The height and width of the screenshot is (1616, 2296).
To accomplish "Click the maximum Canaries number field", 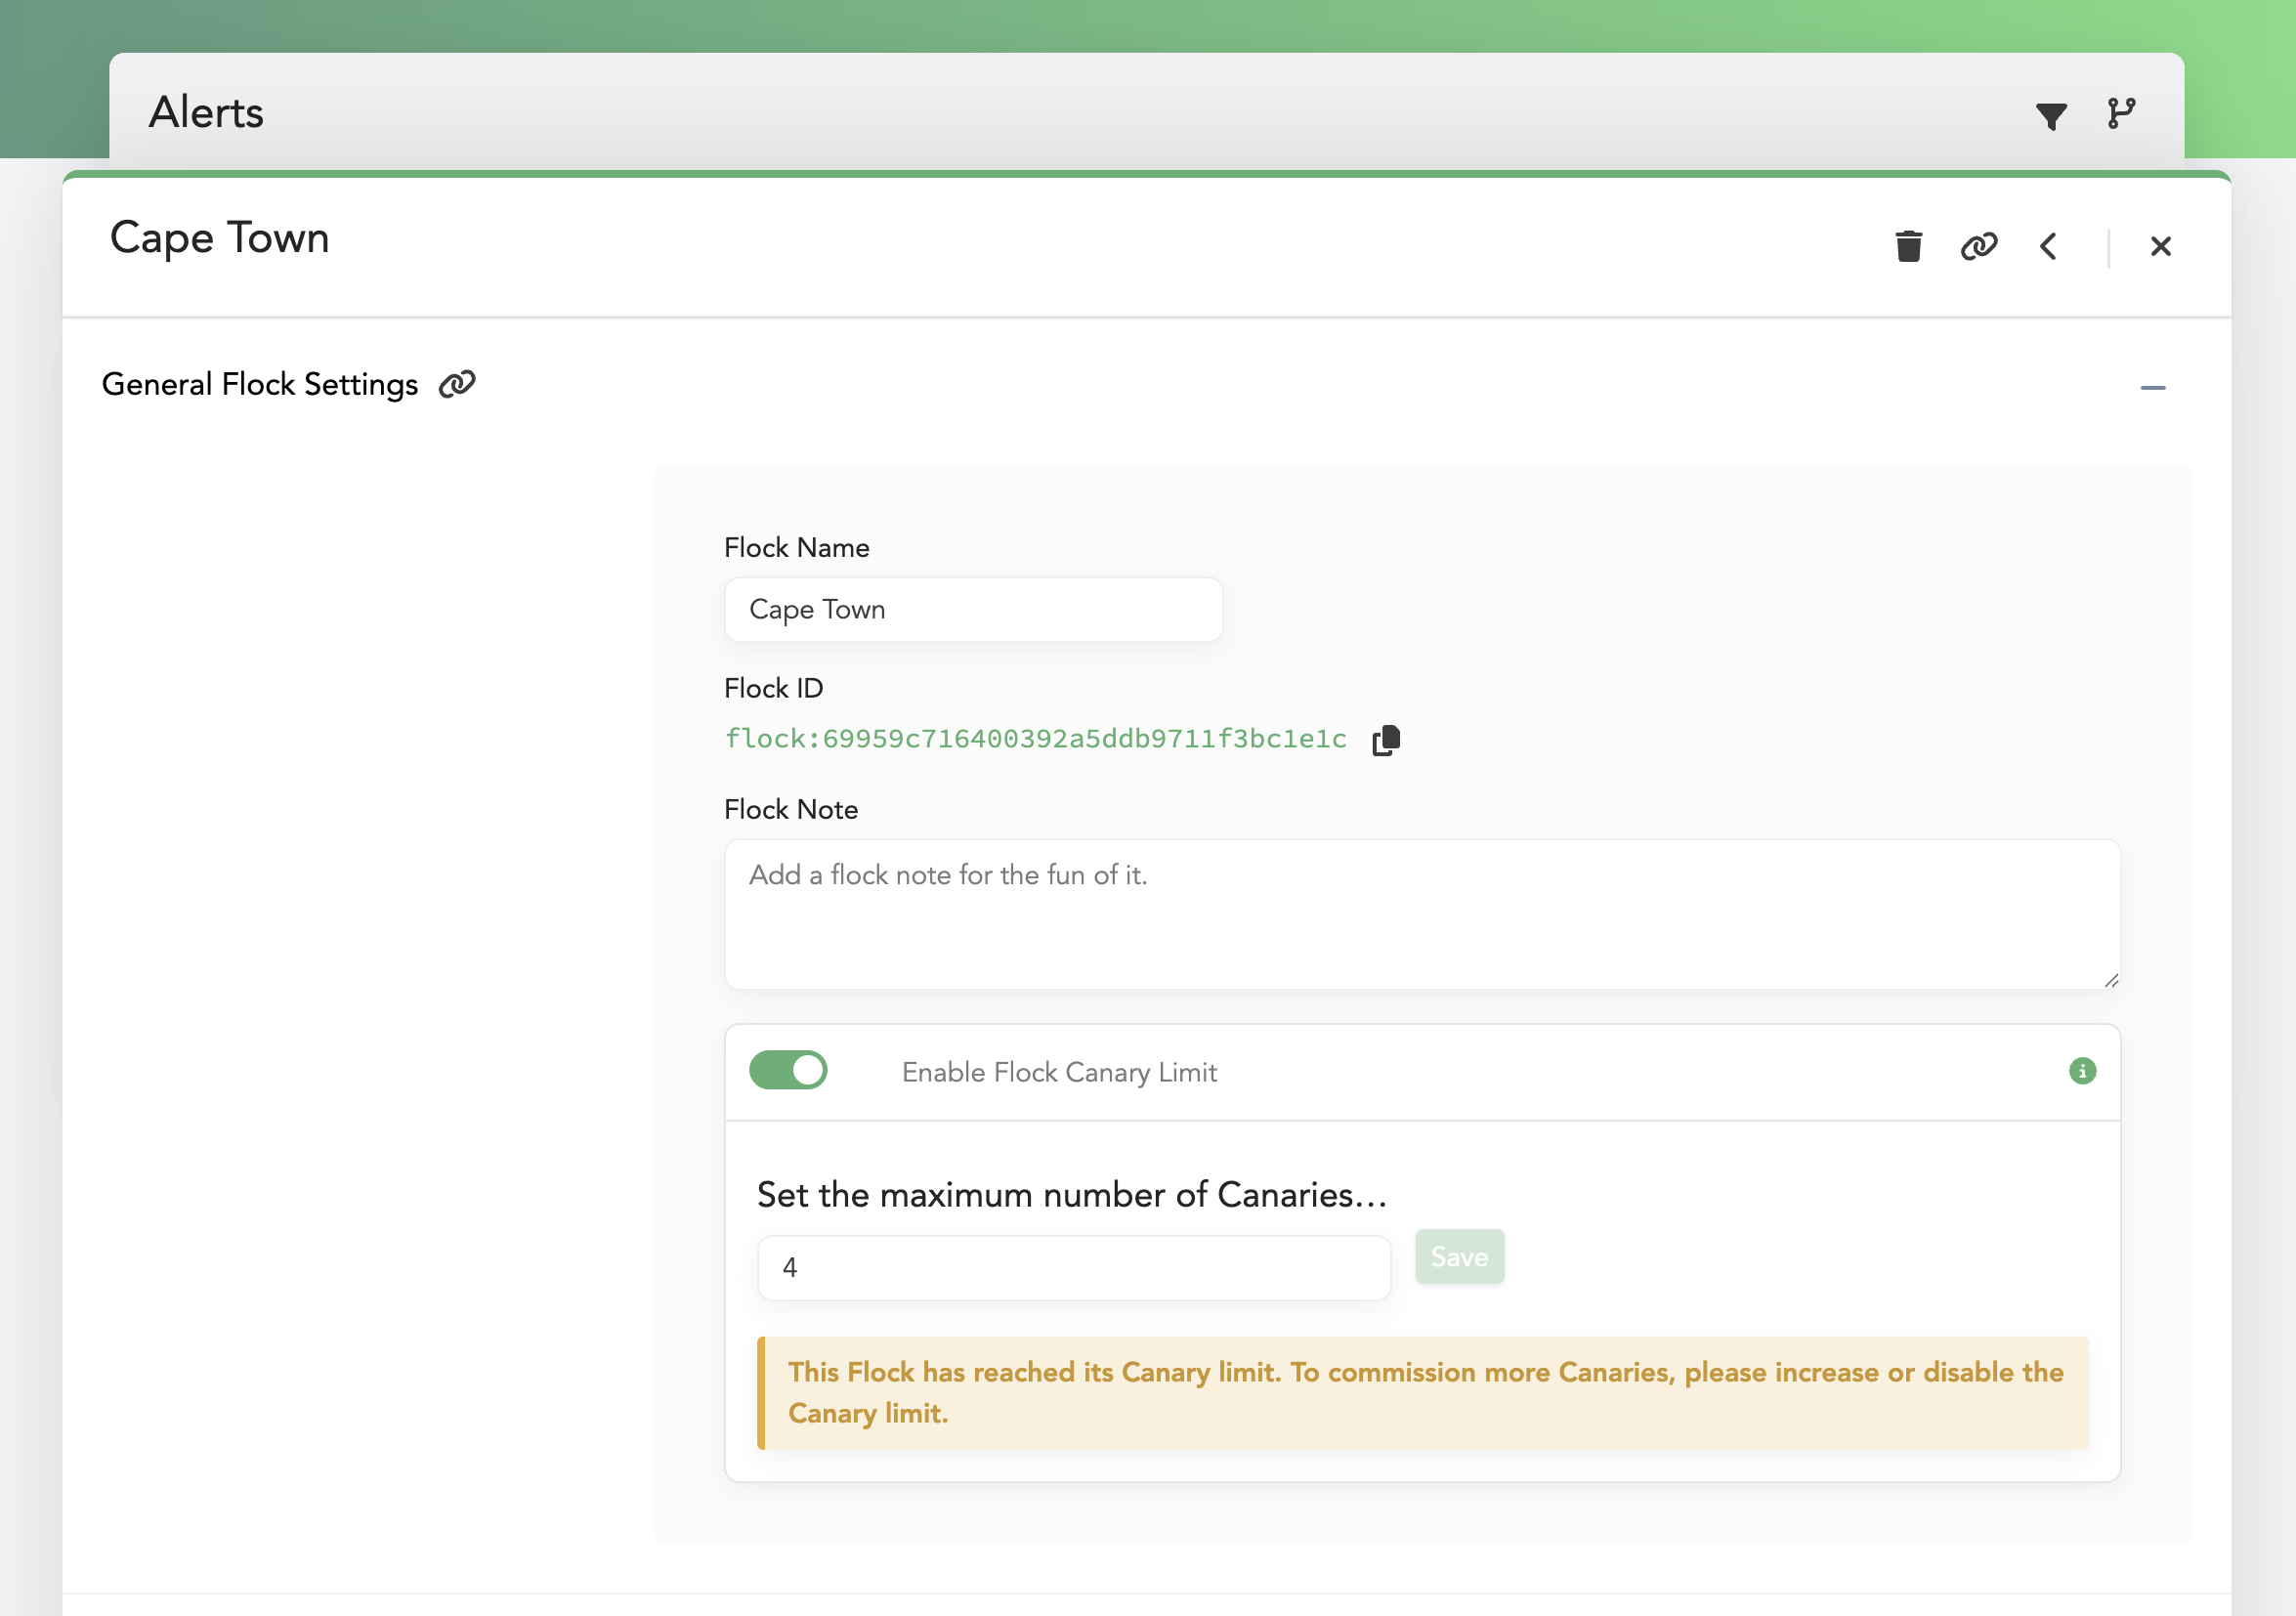I will [1073, 1267].
